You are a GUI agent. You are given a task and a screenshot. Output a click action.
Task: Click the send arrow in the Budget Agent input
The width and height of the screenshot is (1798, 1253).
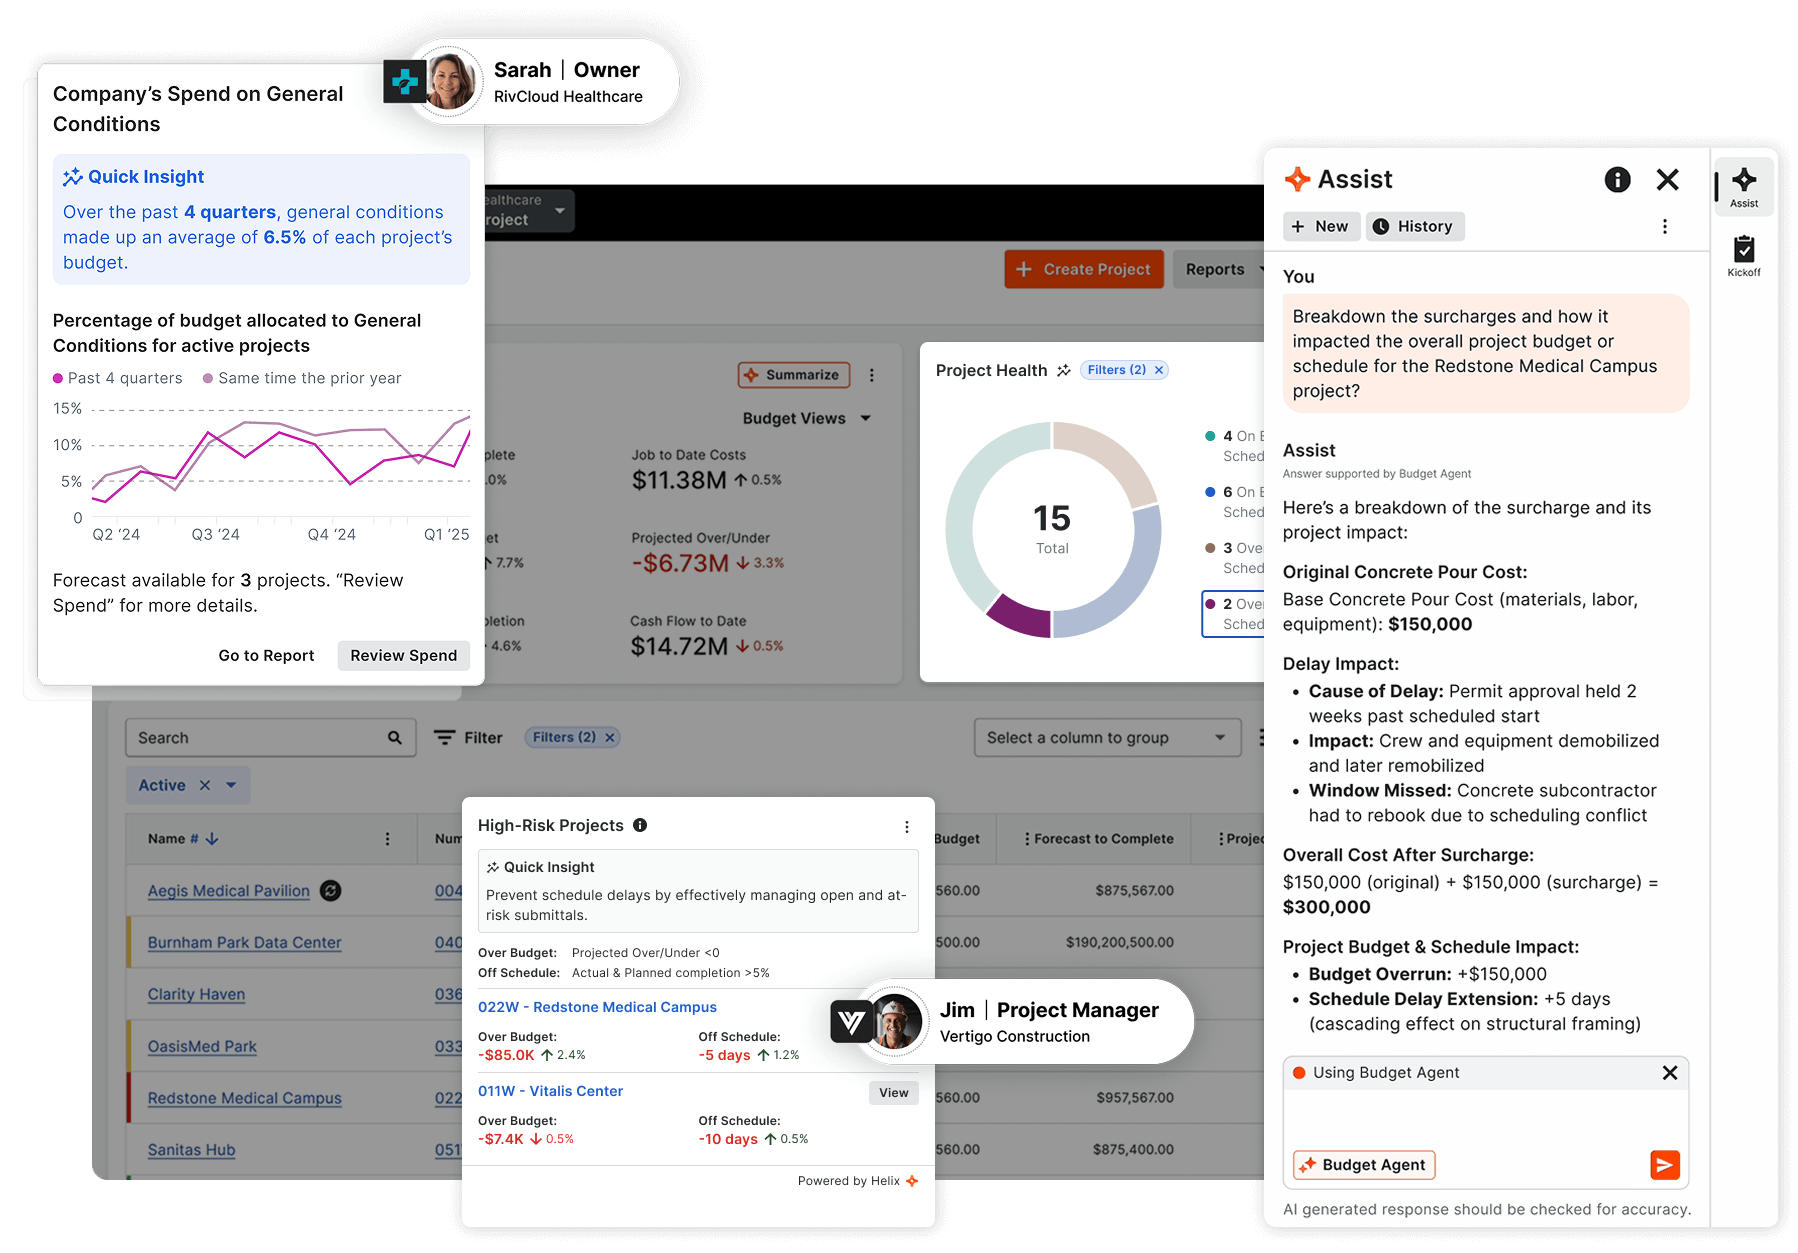point(1665,1165)
